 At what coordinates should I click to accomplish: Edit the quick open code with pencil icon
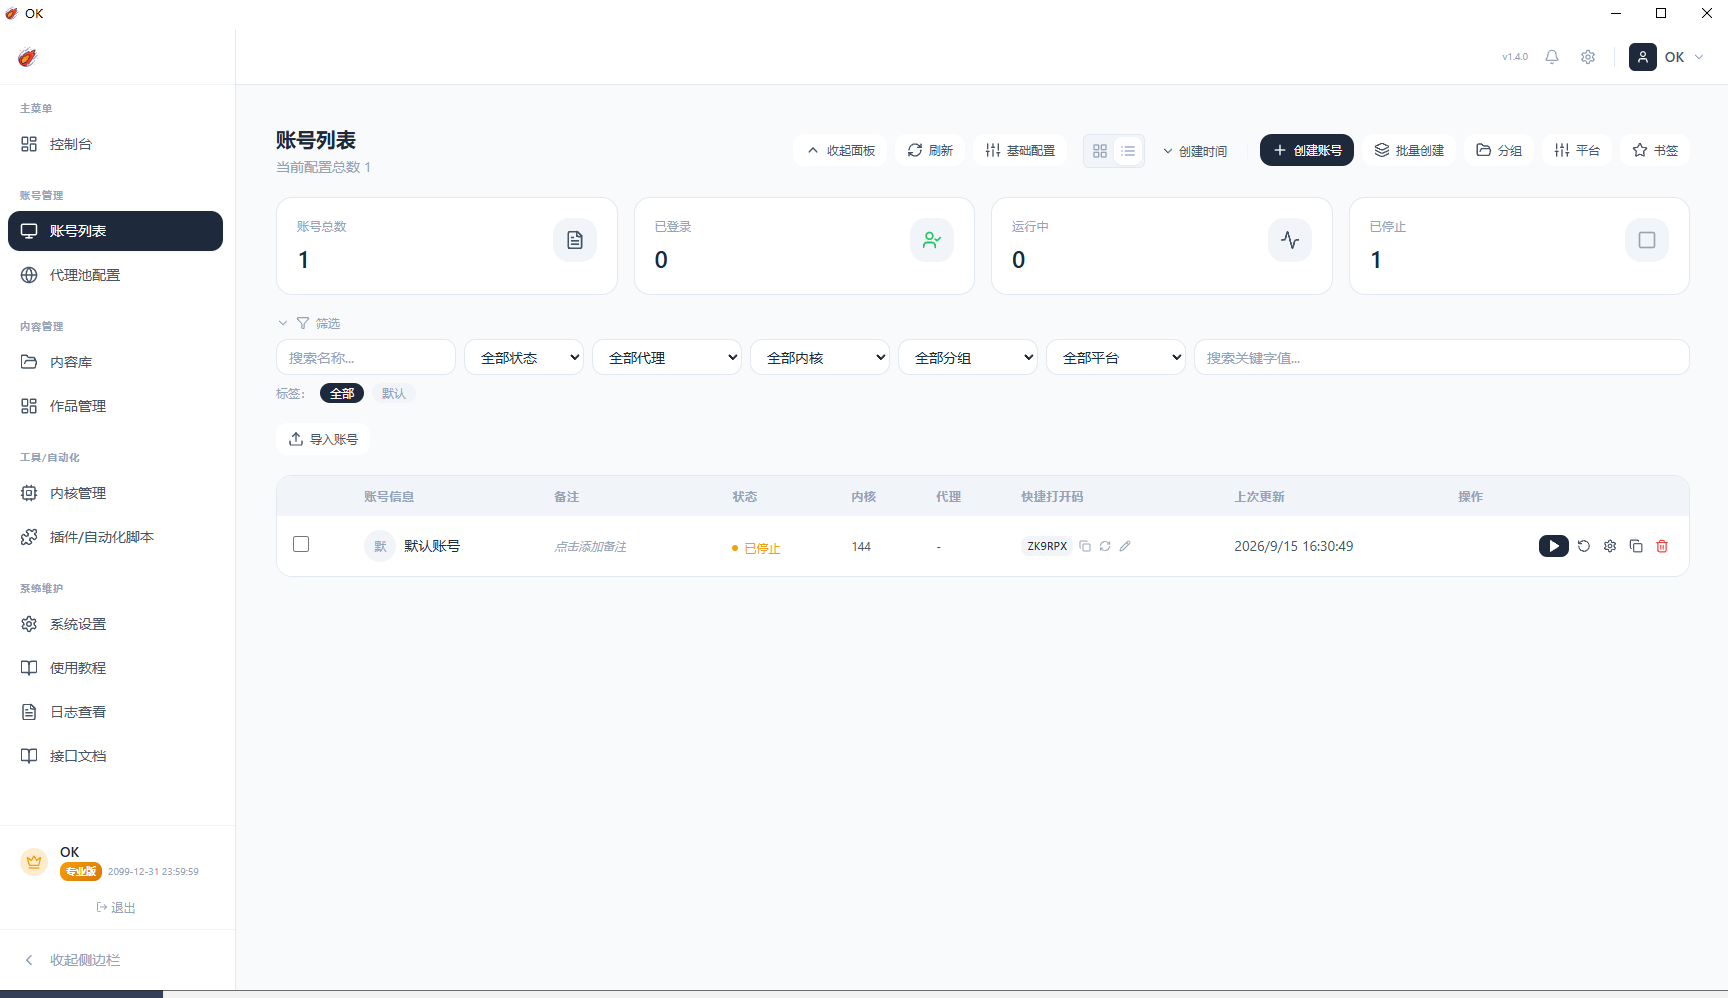1125,546
